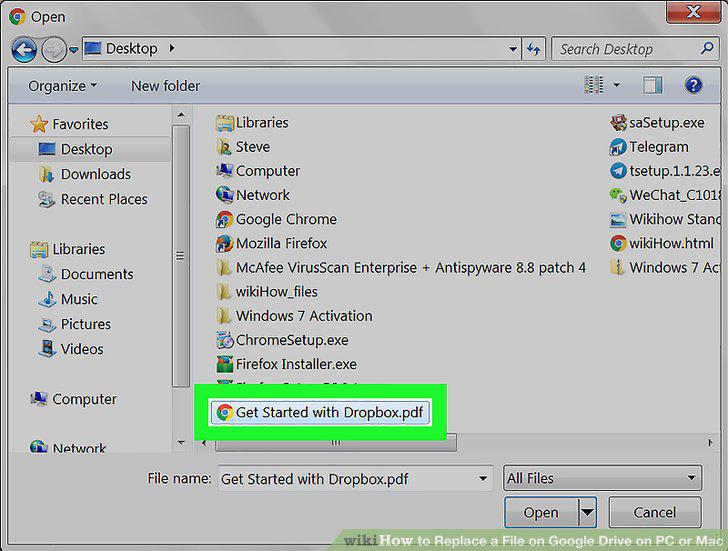This screenshot has width=728, height=551.
Task: Click the Forward navigation arrow
Action: (x=54, y=50)
